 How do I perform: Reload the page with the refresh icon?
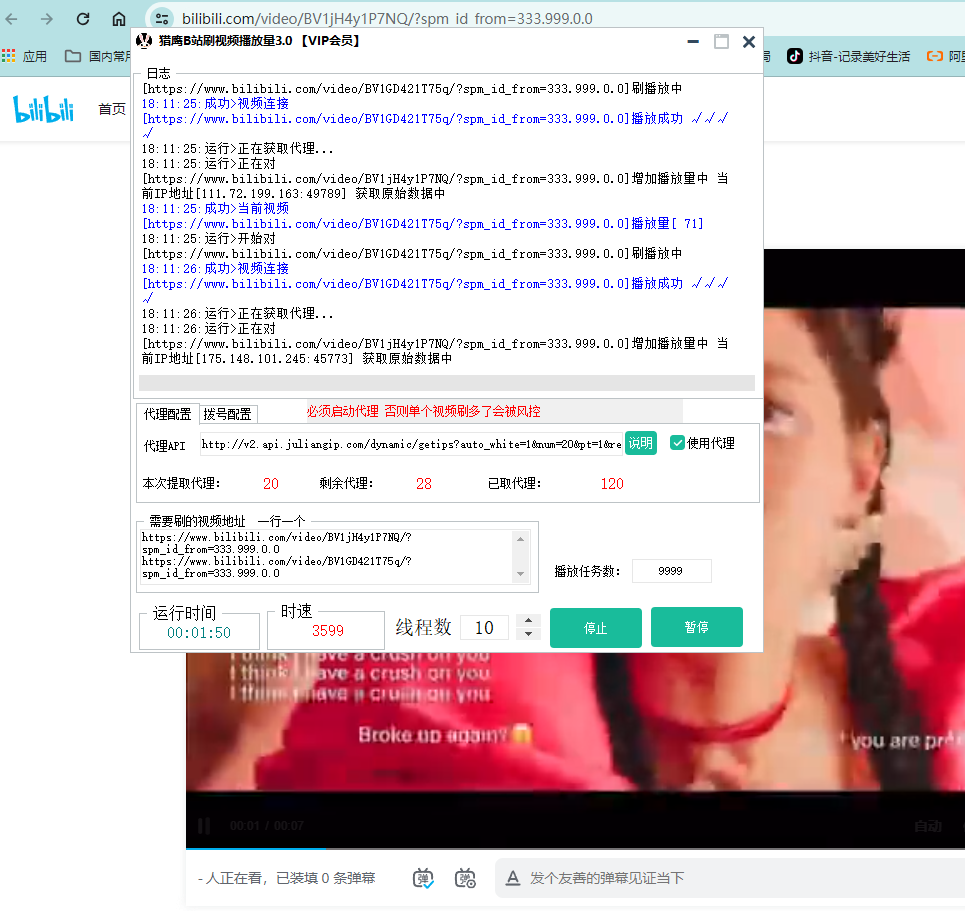[83, 19]
